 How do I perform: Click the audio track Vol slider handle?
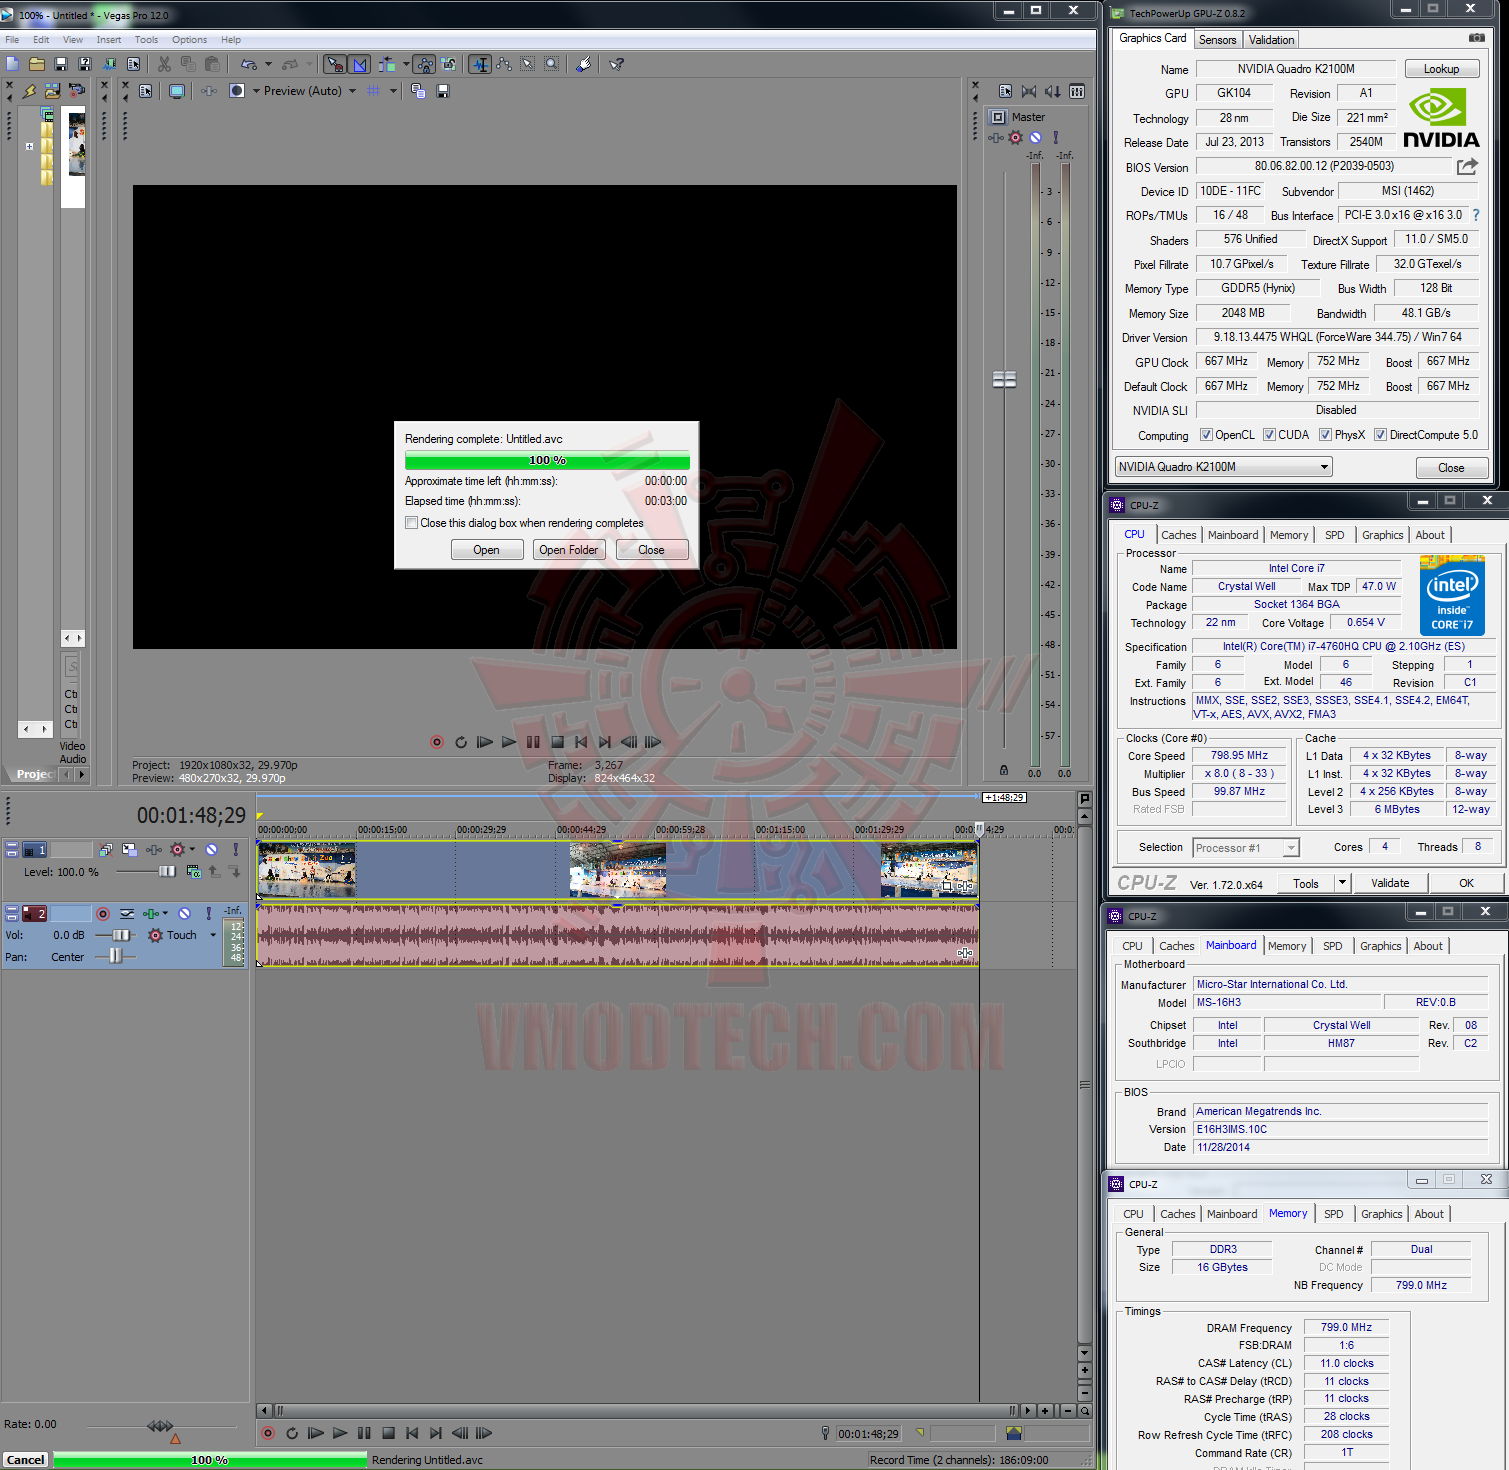click(x=121, y=936)
